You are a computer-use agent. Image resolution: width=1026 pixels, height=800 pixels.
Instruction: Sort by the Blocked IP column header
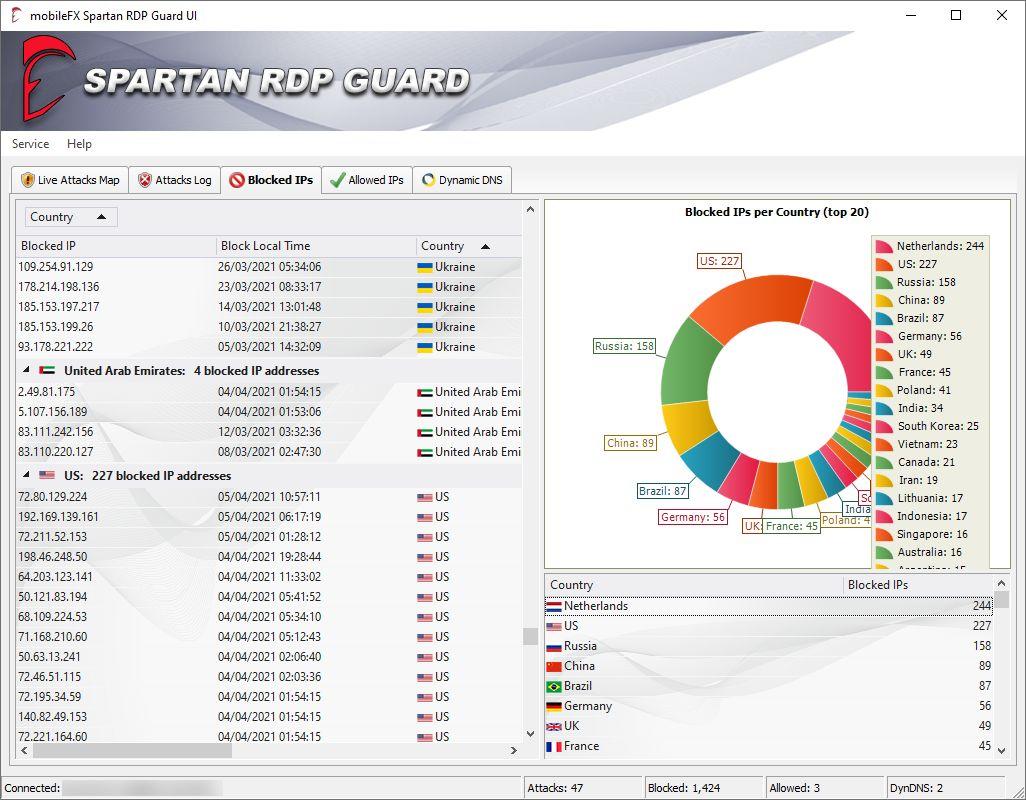coord(116,246)
